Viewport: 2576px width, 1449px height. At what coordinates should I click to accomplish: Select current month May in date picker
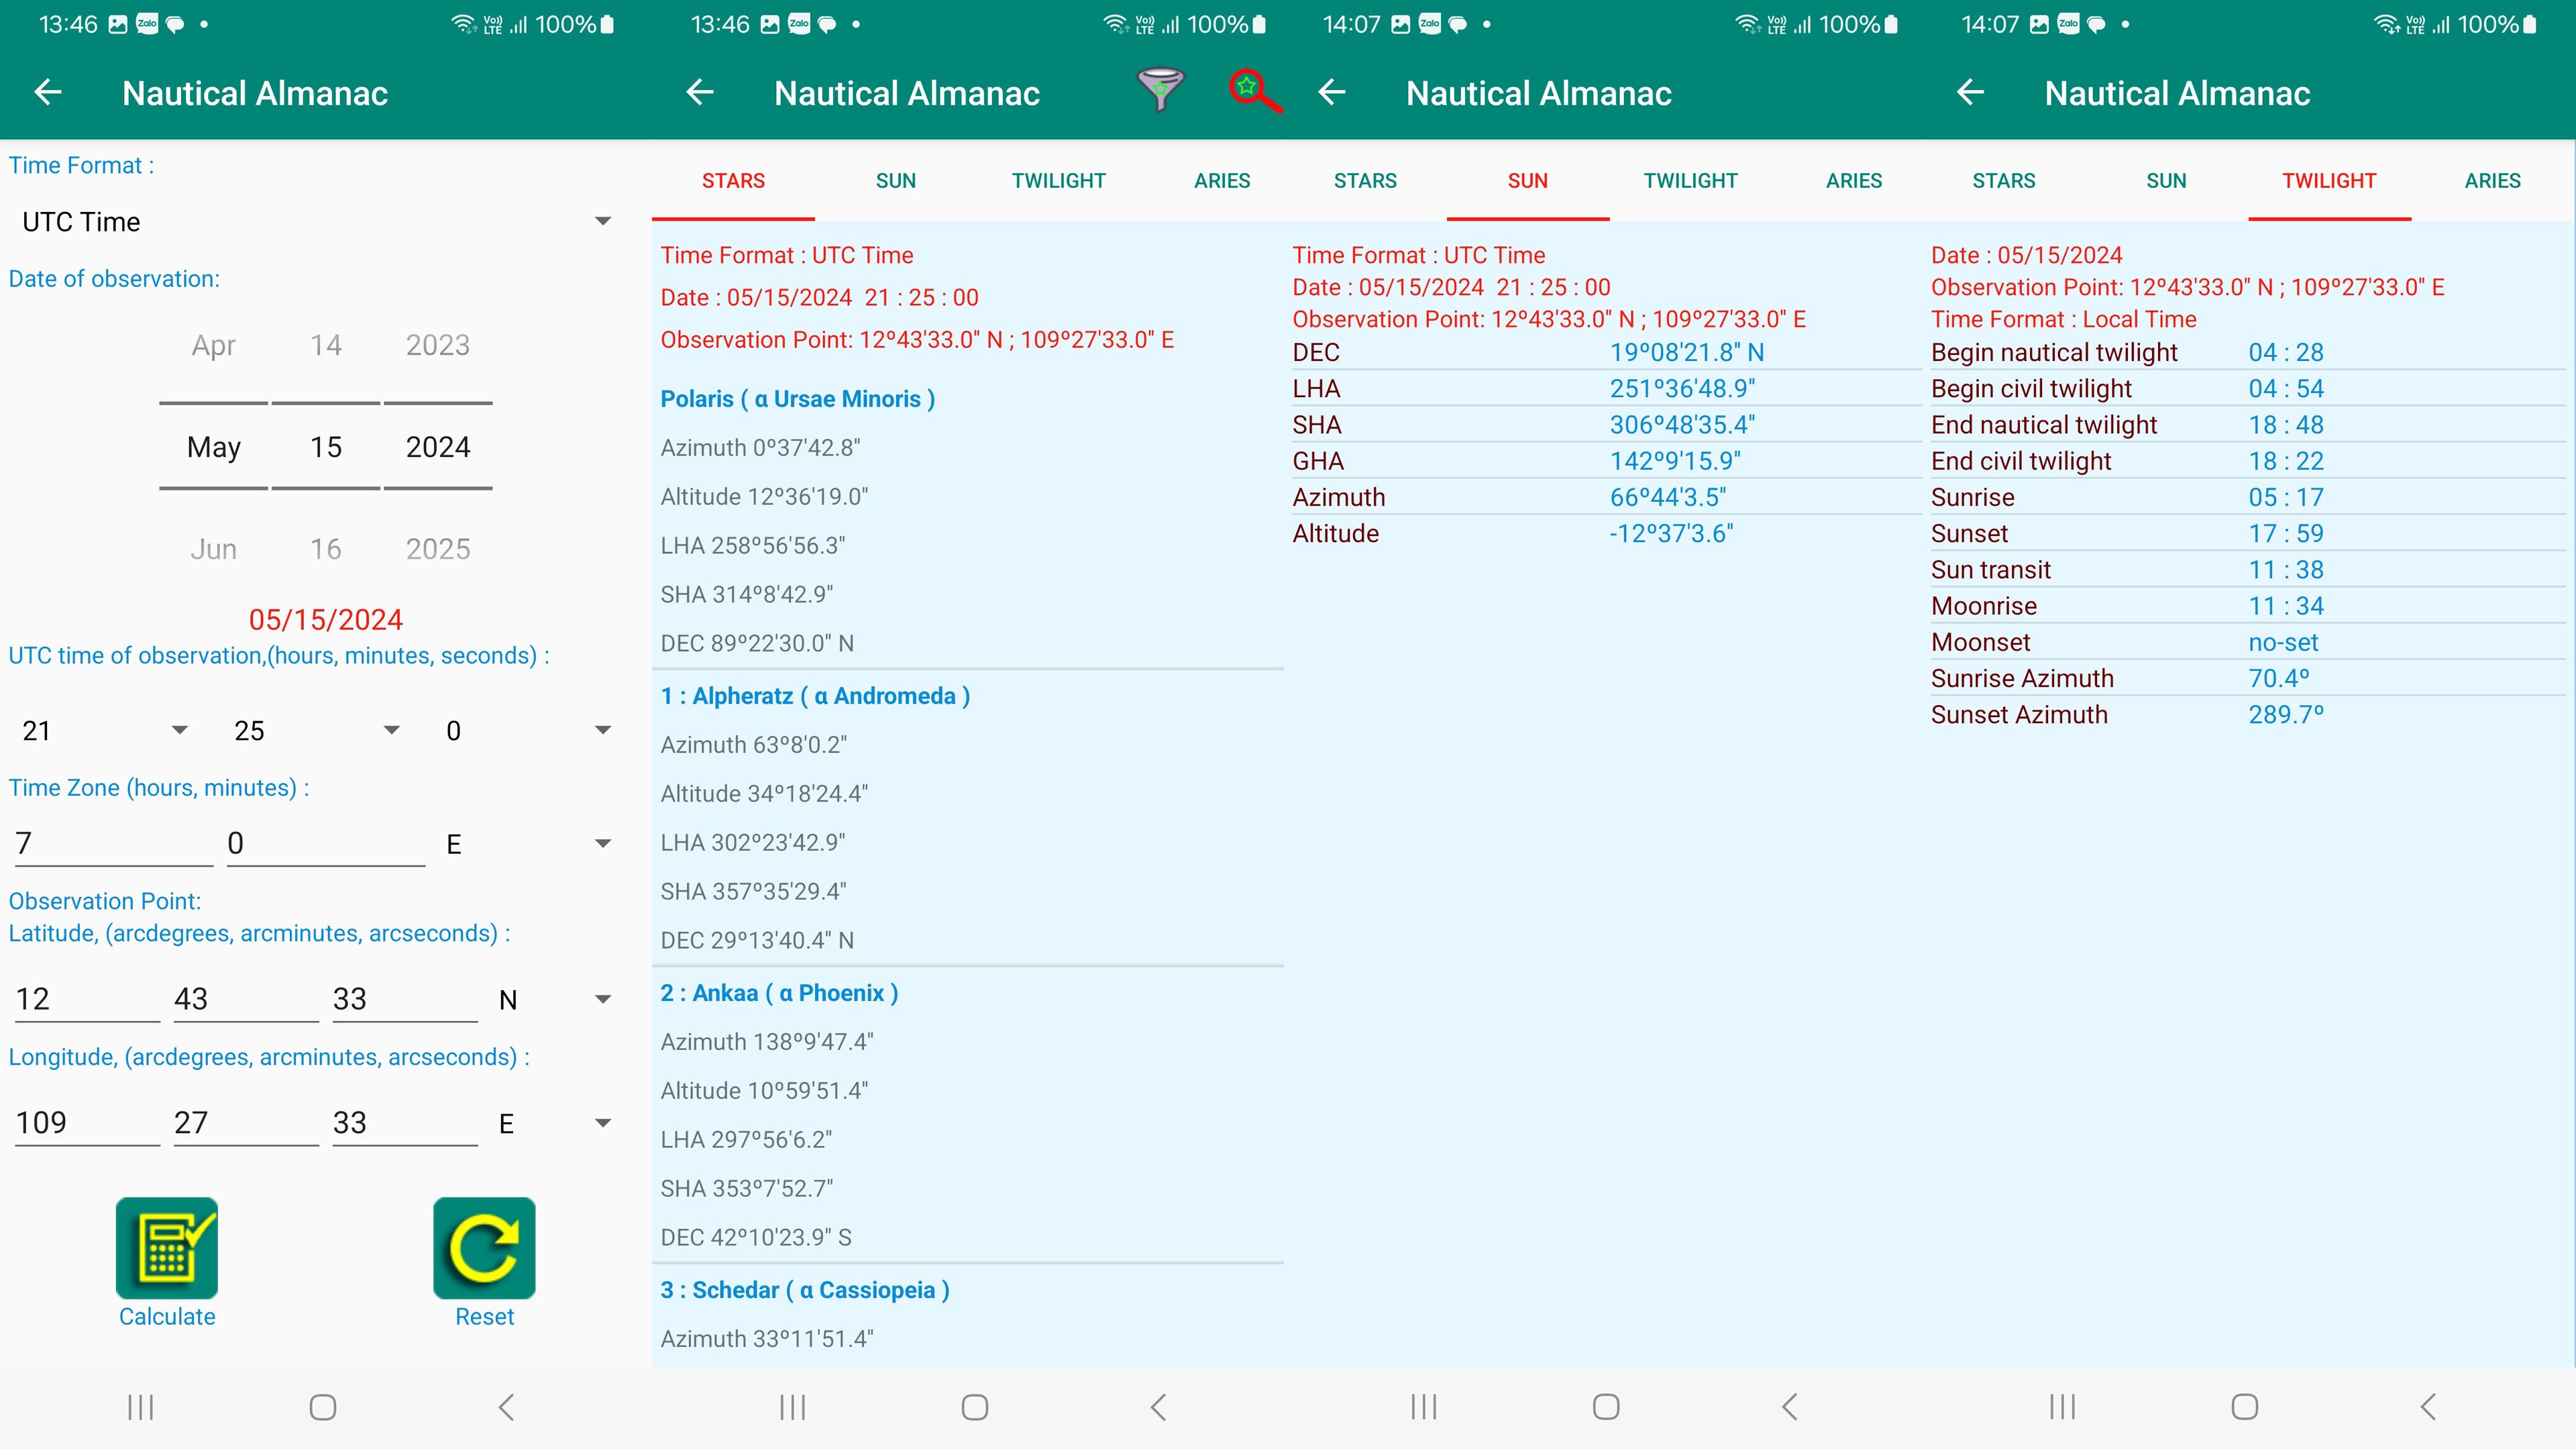214,447
